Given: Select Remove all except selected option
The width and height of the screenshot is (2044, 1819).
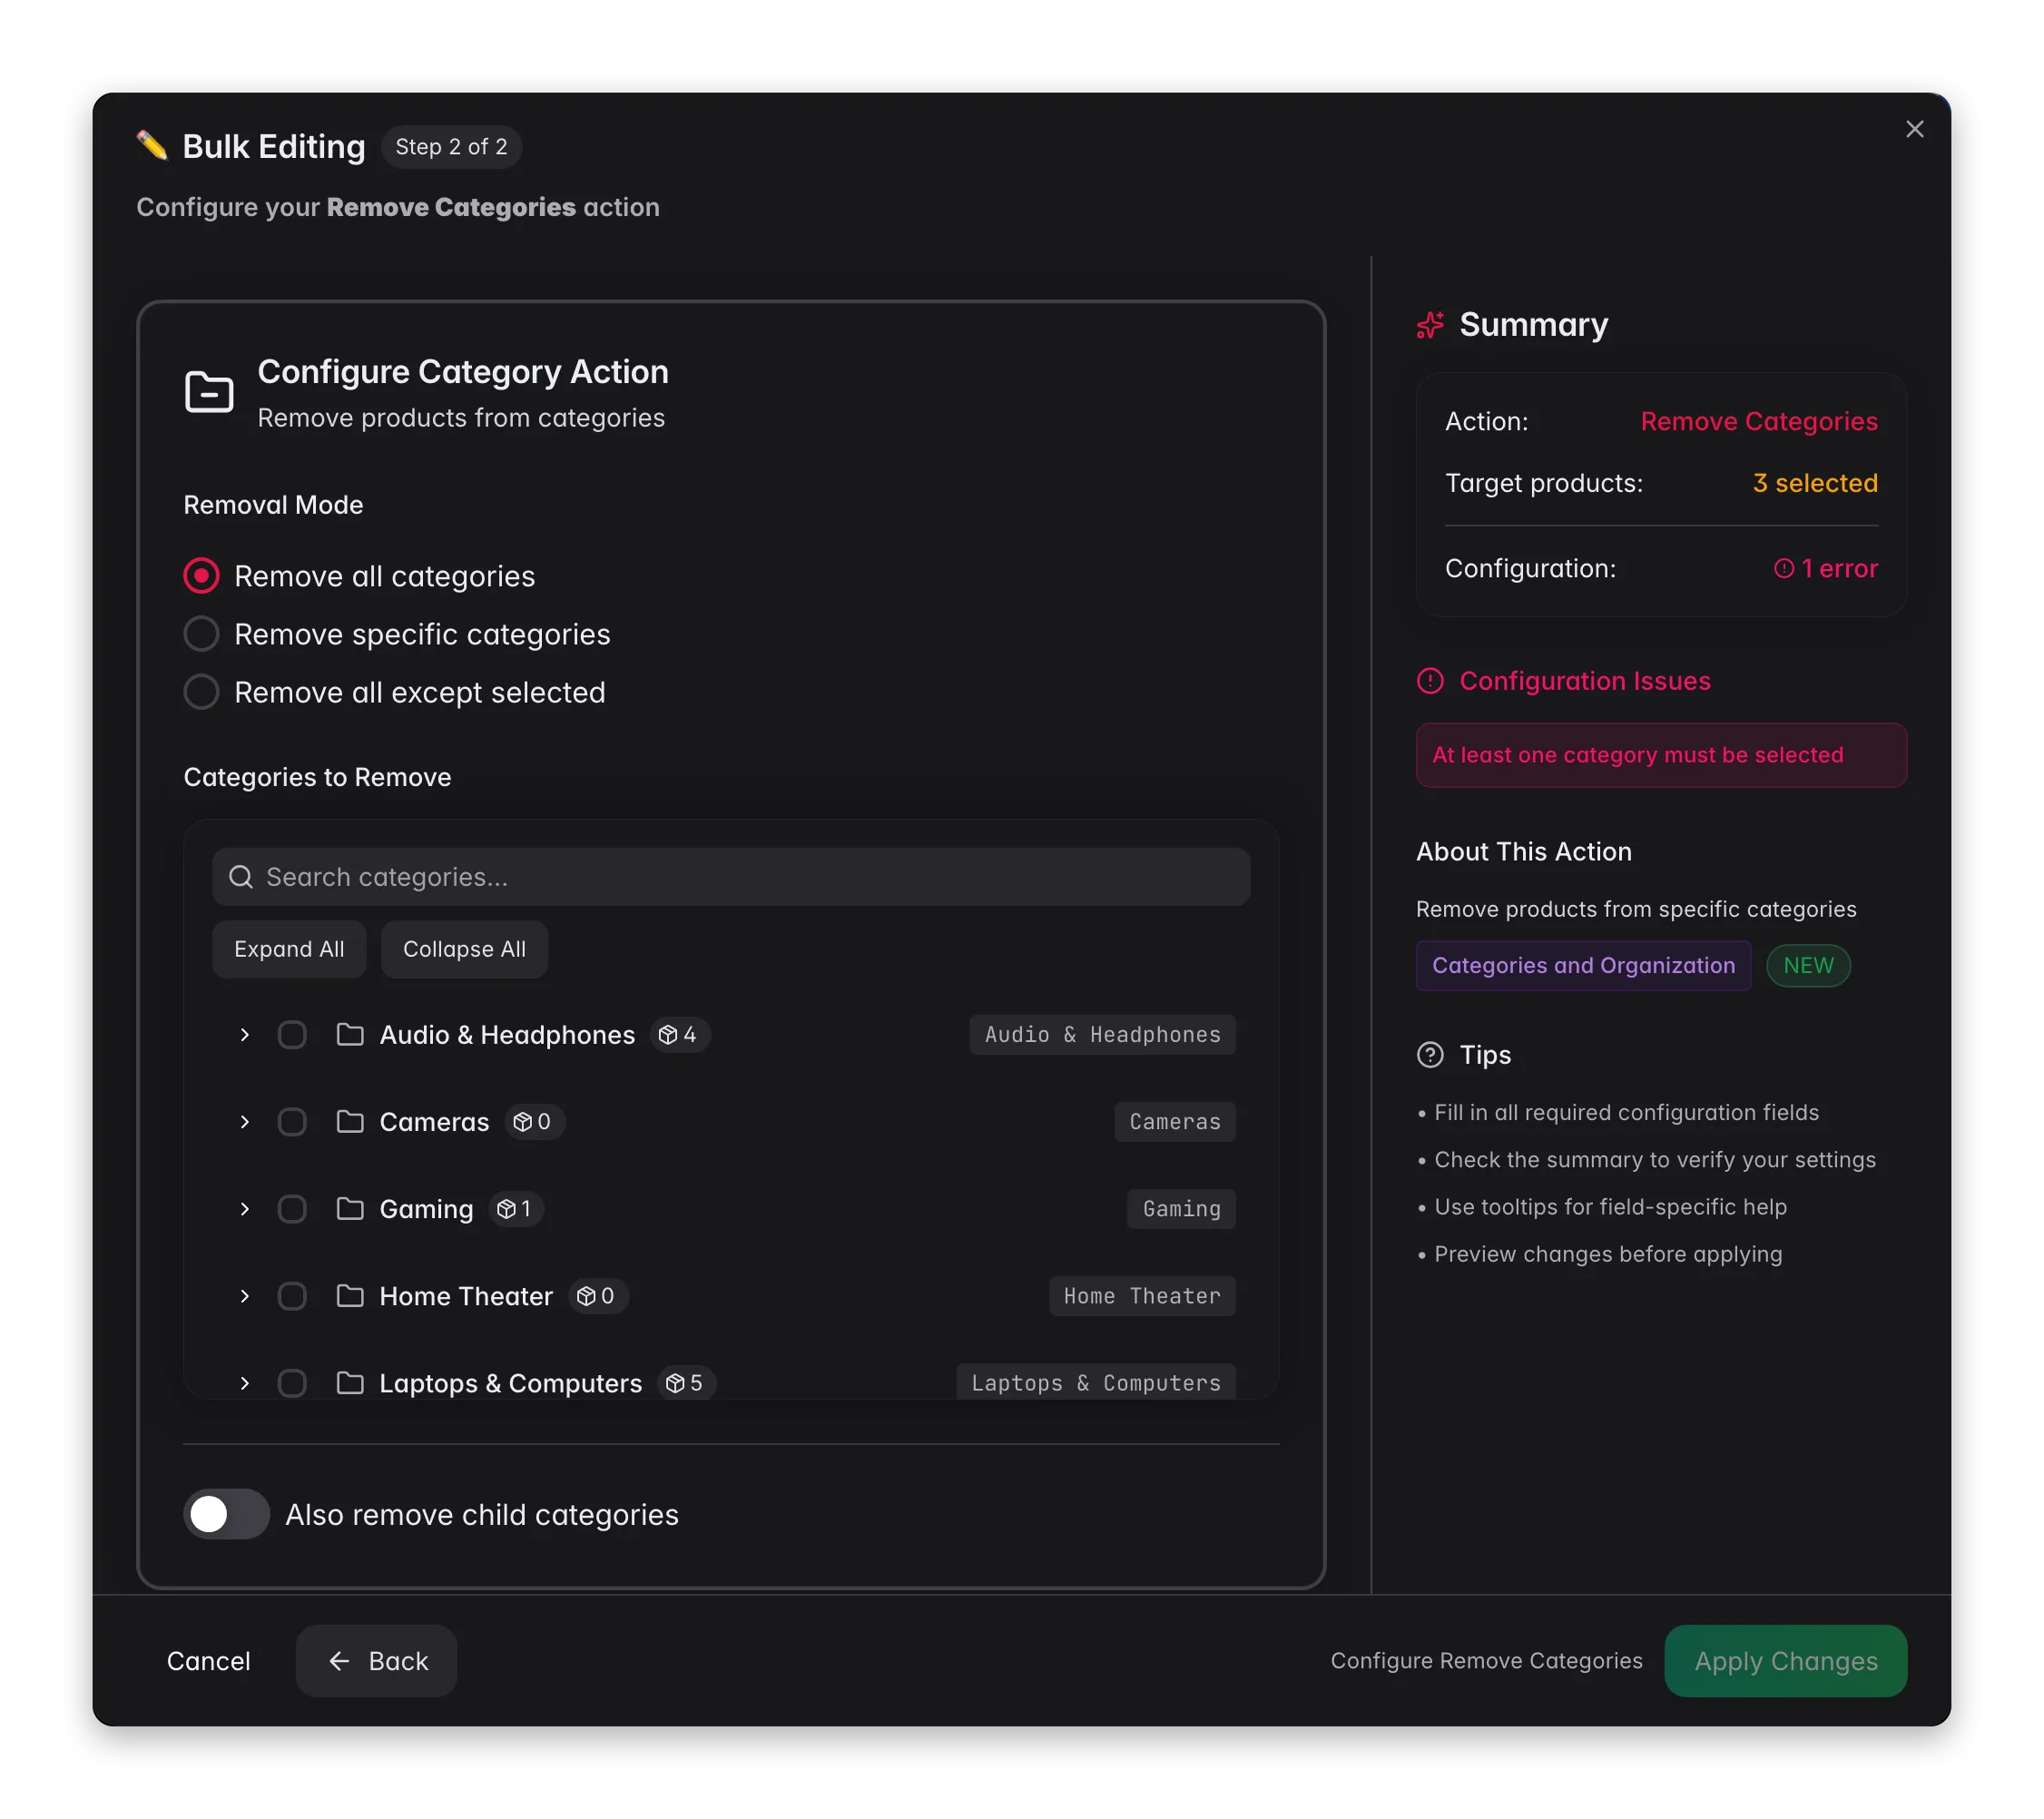Looking at the screenshot, I should pos(201,692).
